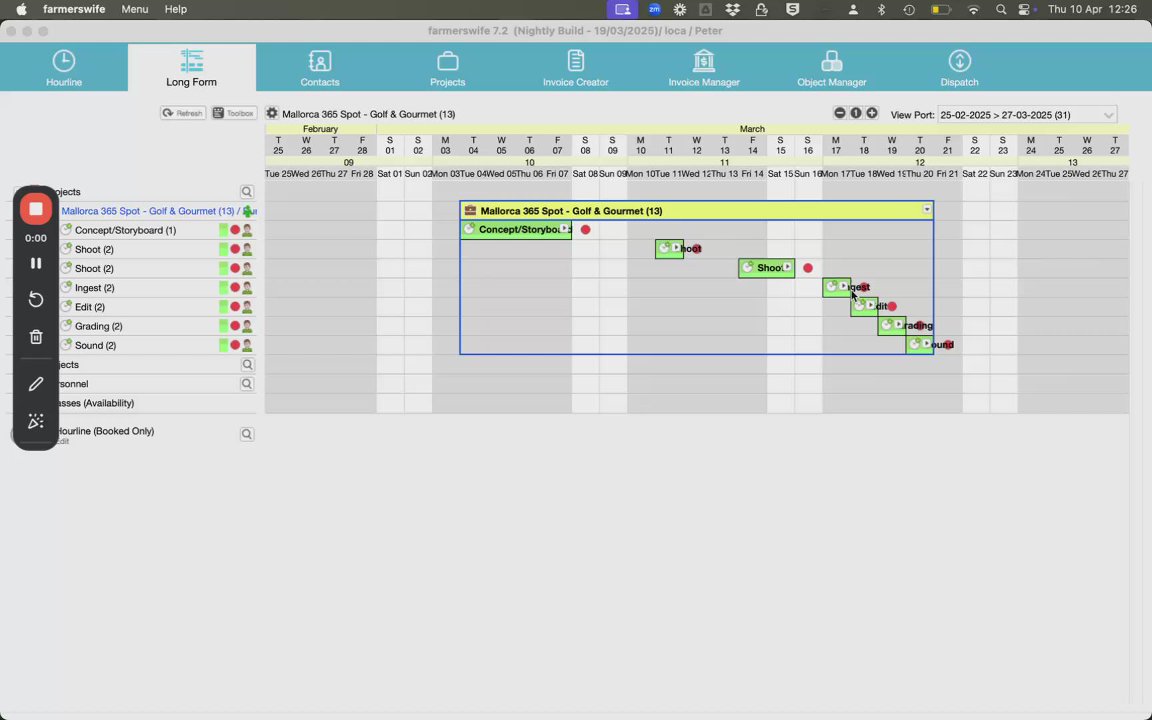Click the green color swatch in the Sound (2) row
Screen dimensions: 1152x720
click(x=223, y=345)
